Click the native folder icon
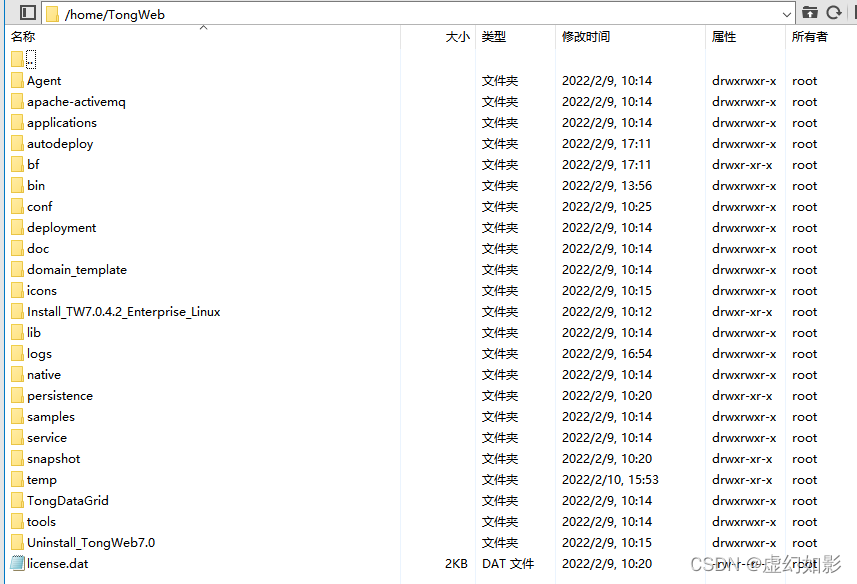The height and width of the screenshot is (584, 857). click(17, 374)
